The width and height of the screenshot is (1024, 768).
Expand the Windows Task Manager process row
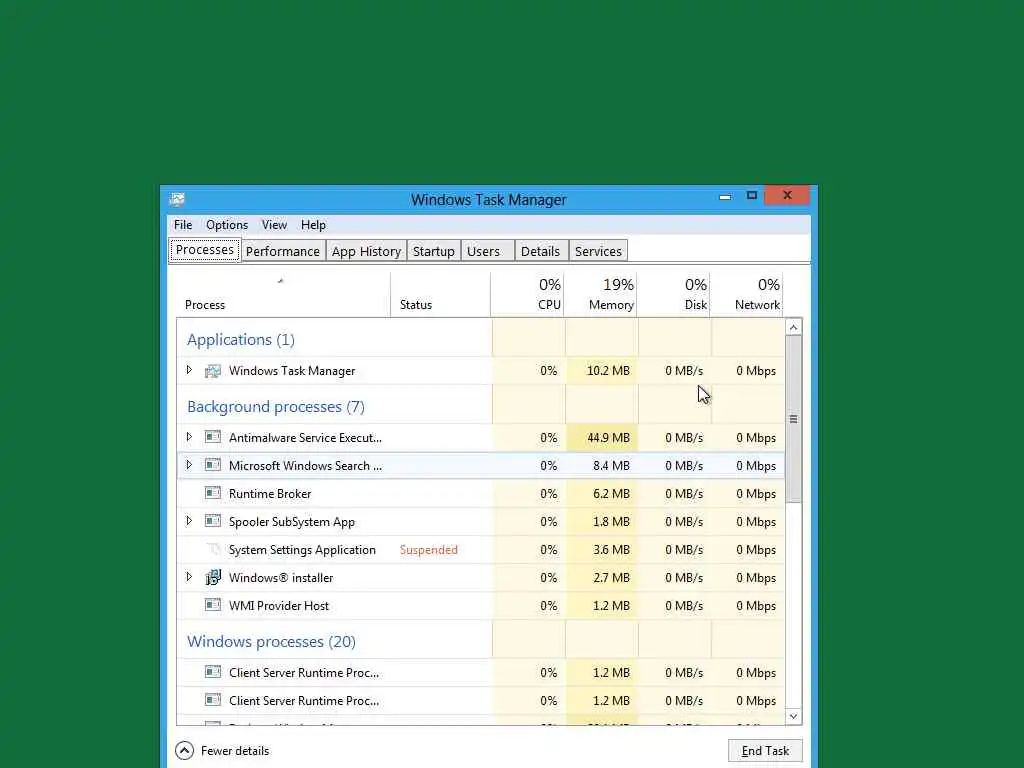click(189, 370)
